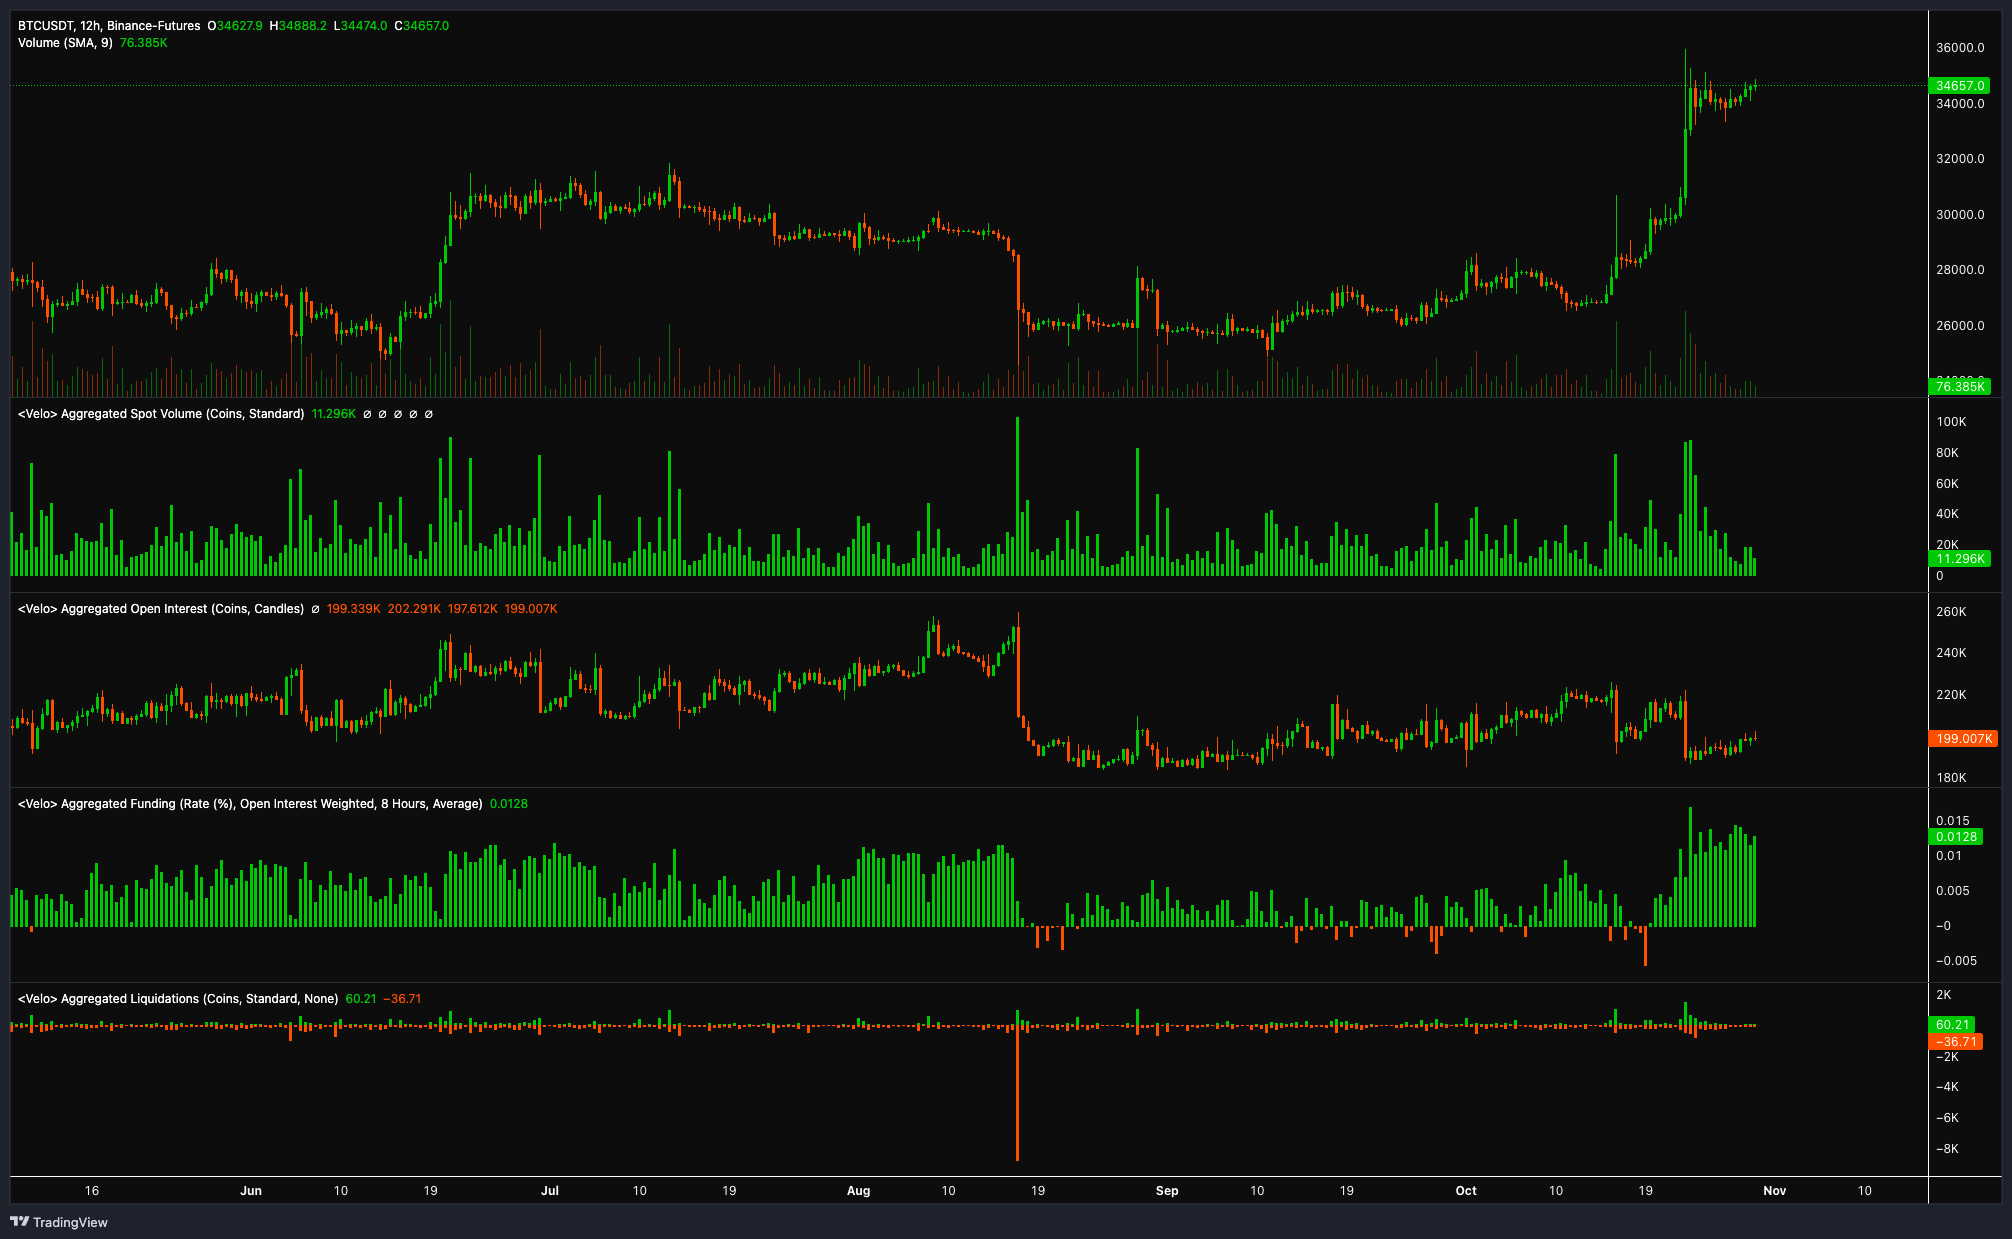This screenshot has width=2012, height=1239.
Task: Click the Nov label on the time axis
Action: [1774, 1190]
